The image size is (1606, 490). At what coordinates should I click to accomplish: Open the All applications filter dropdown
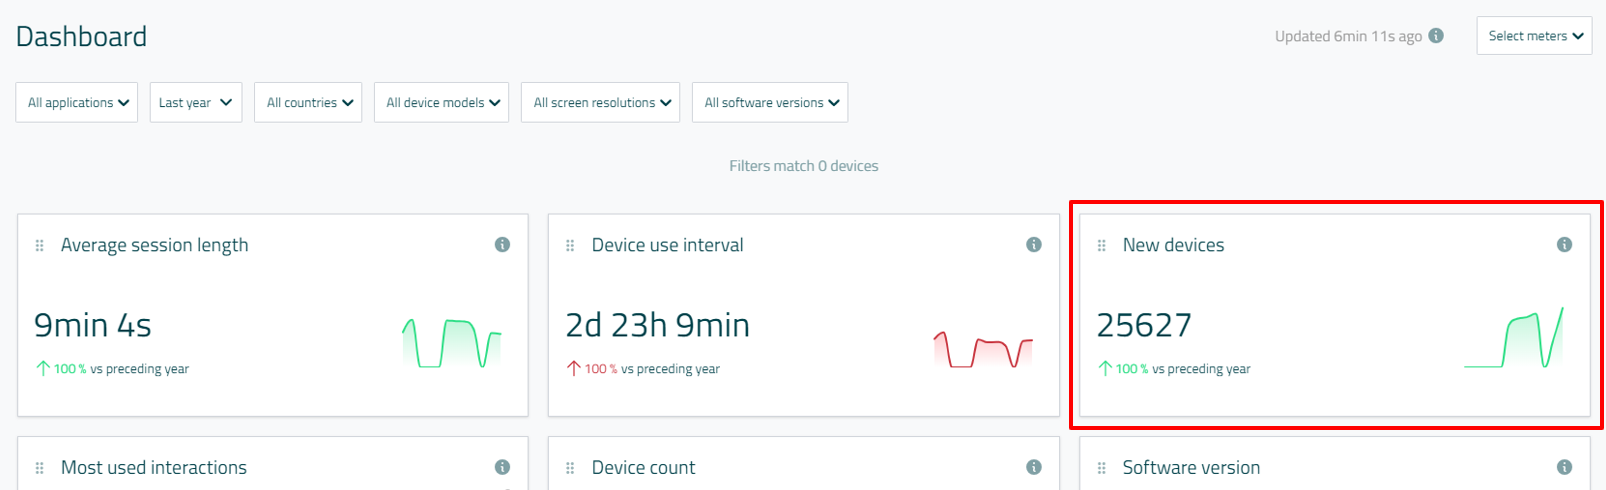point(77,103)
